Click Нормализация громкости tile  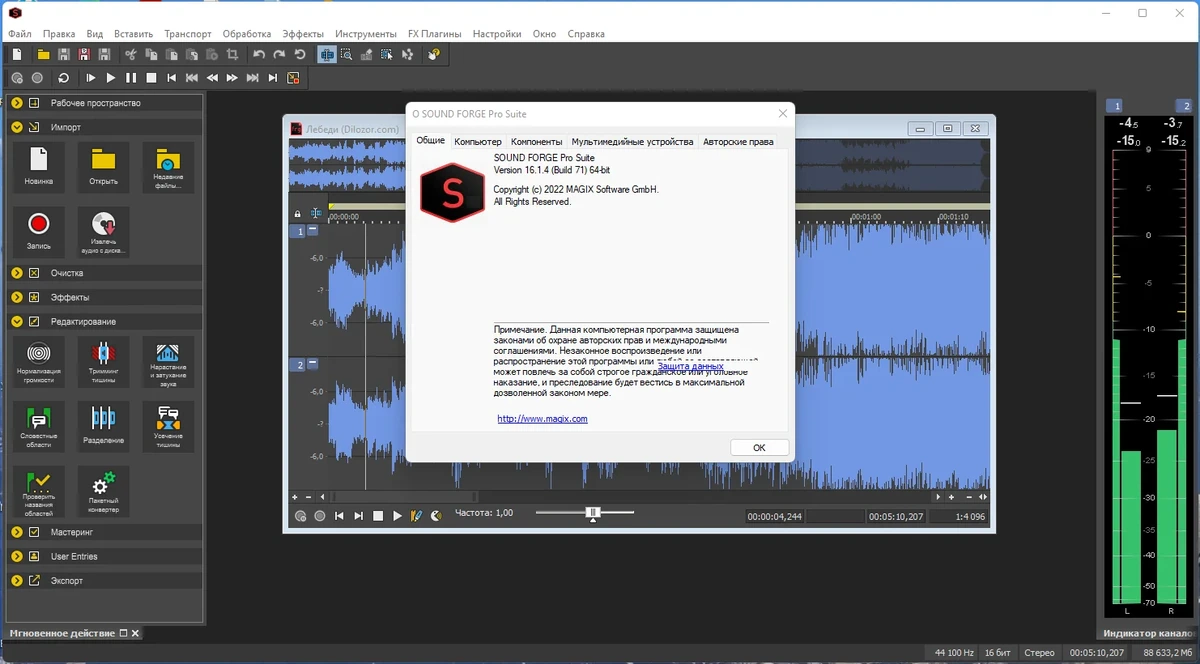[x=39, y=361]
